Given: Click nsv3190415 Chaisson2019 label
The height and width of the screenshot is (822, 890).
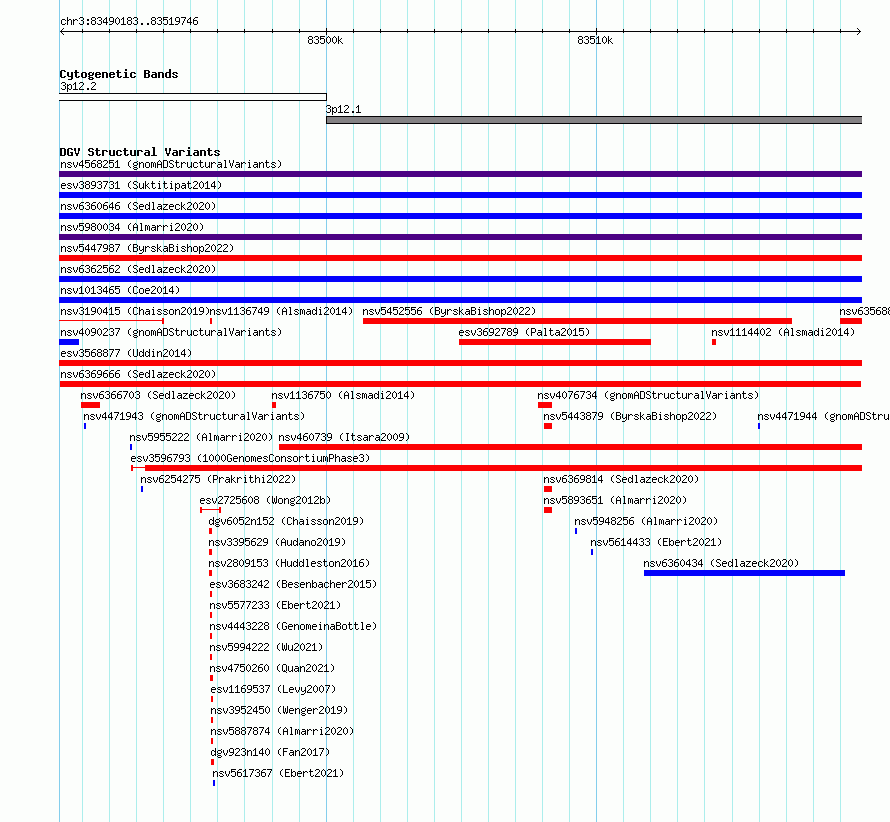Looking at the screenshot, I should 135,312.
